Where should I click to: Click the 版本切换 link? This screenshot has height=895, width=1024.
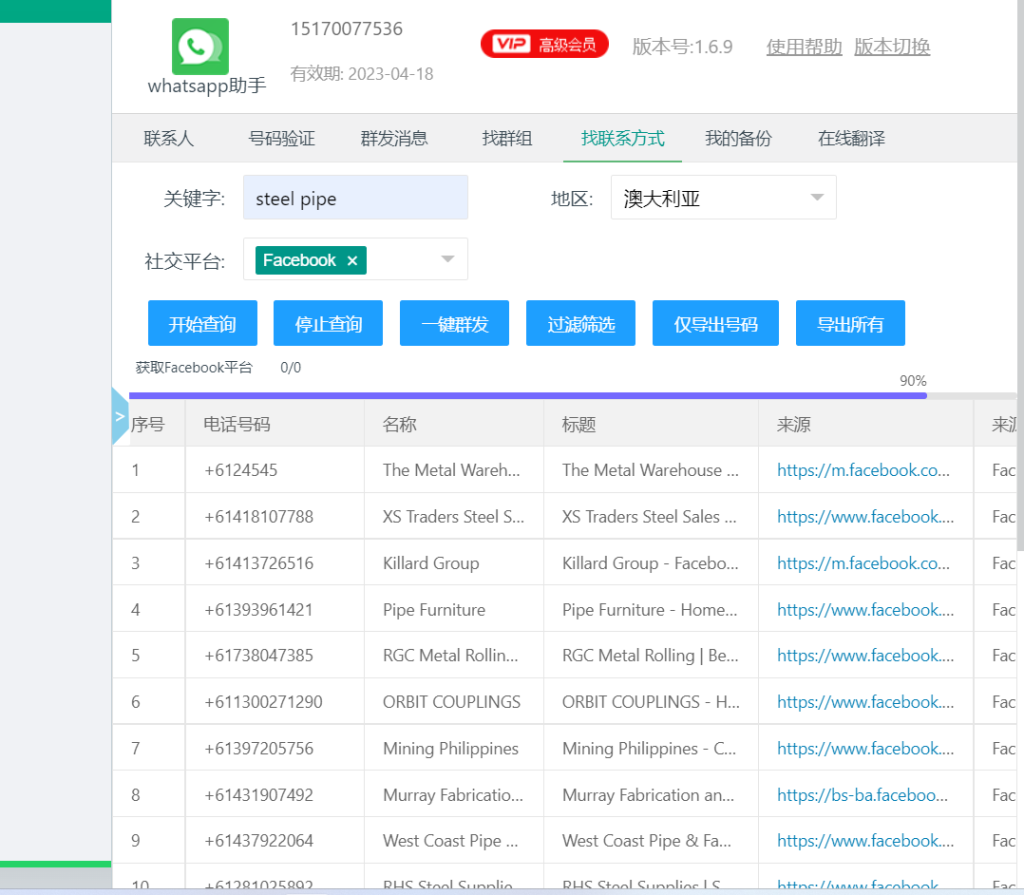coord(892,47)
